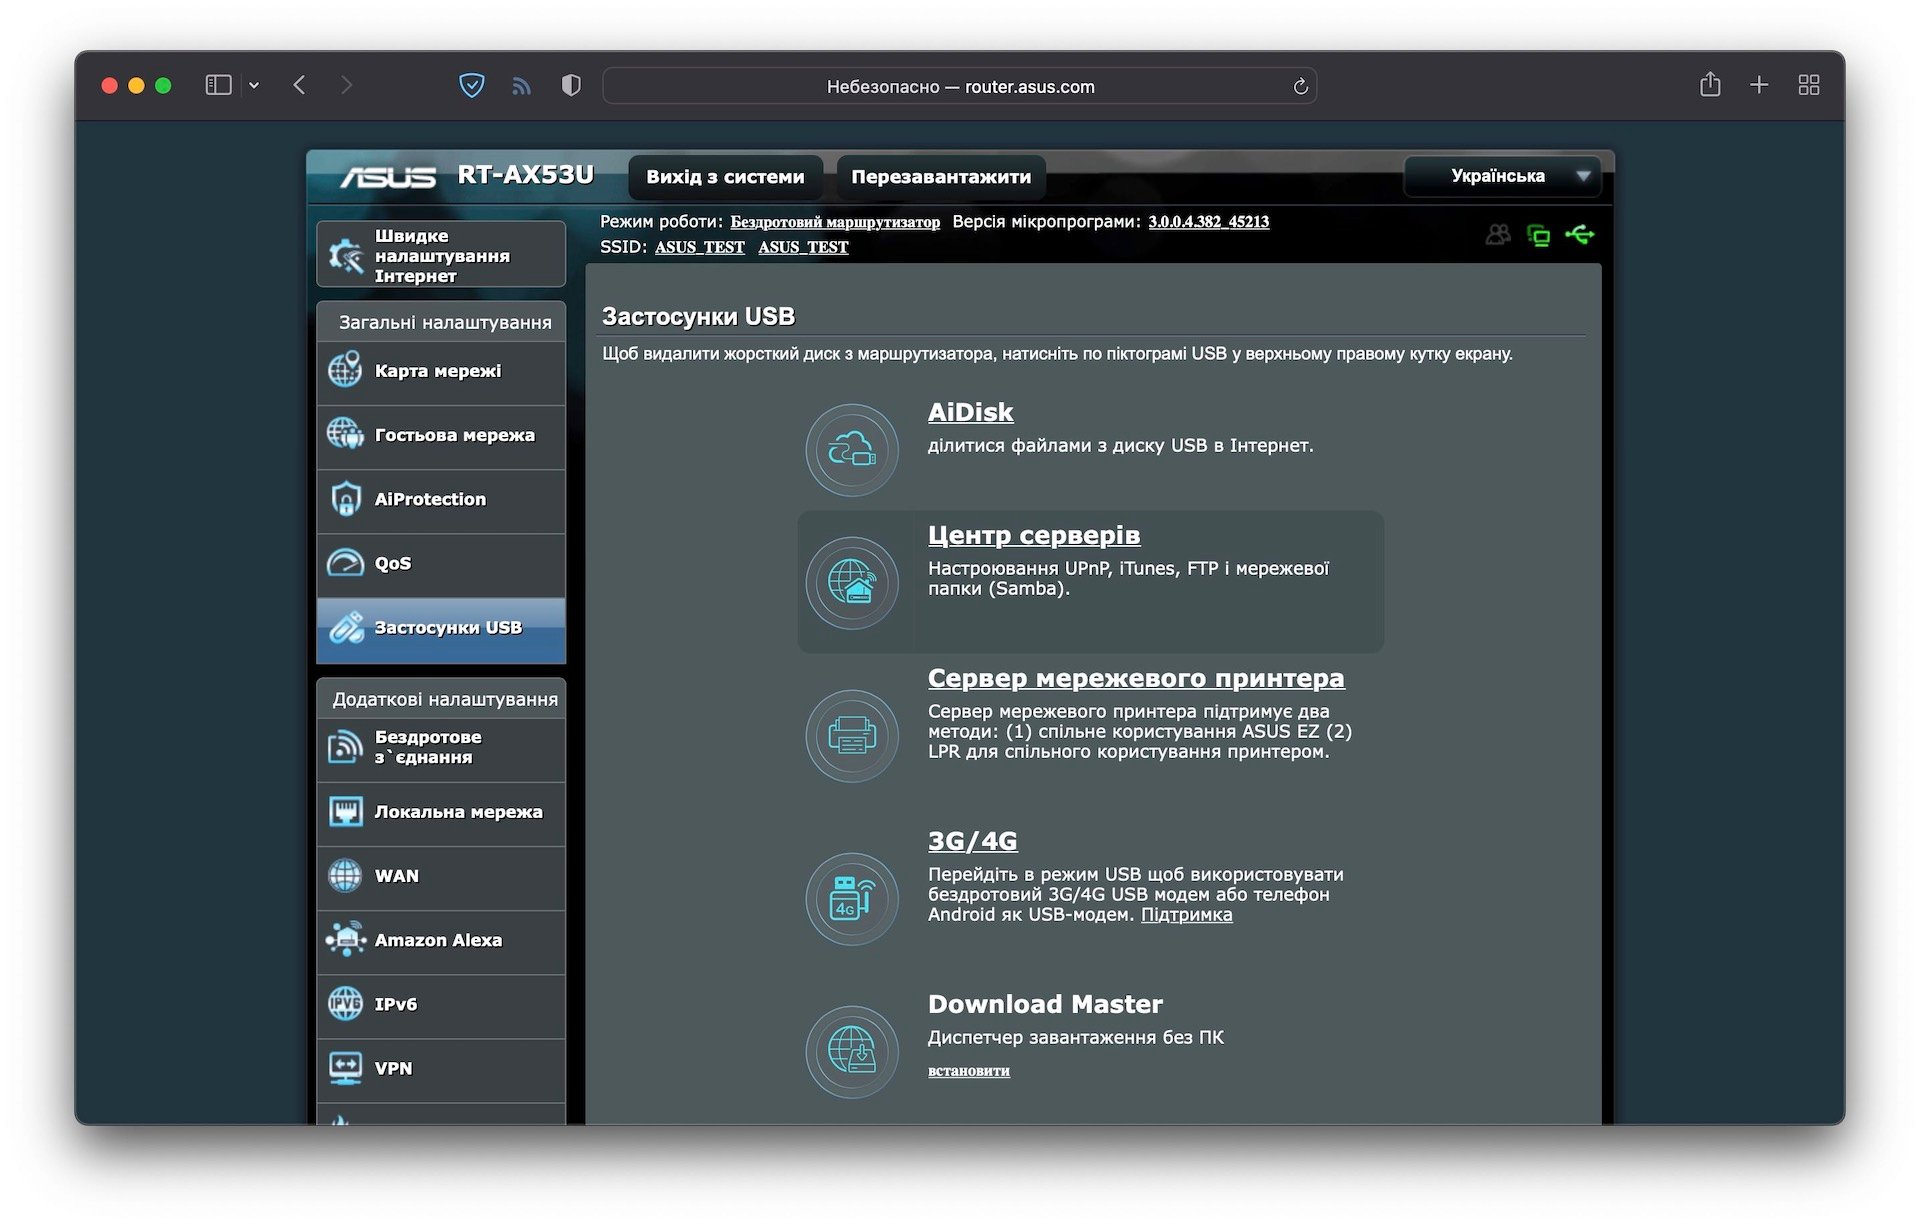Open Швидке налаштування Інтернет menu
Image resolution: width=1920 pixels, height=1224 pixels.
(441, 255)
